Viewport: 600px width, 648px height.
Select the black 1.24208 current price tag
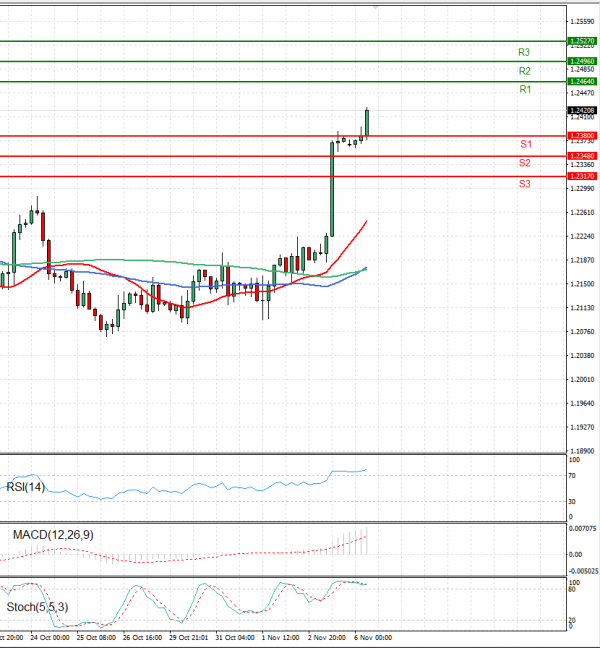click(x=582, y=110)
